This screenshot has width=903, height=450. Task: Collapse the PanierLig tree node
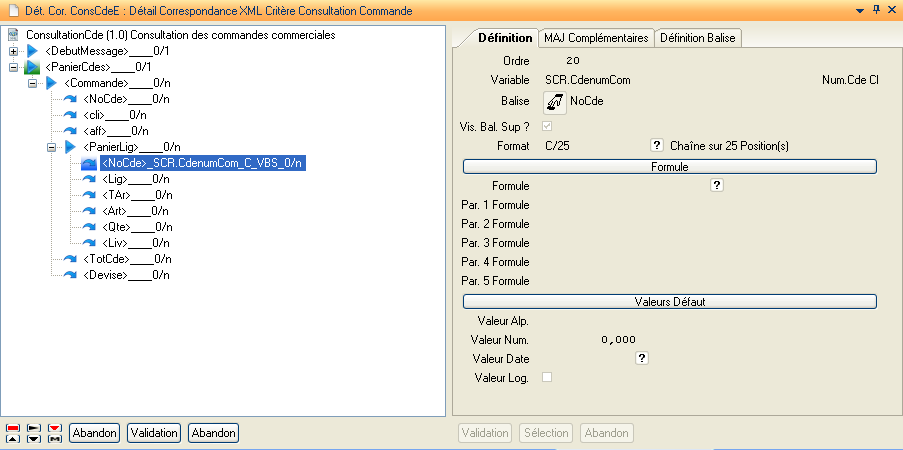coord(52,147)
